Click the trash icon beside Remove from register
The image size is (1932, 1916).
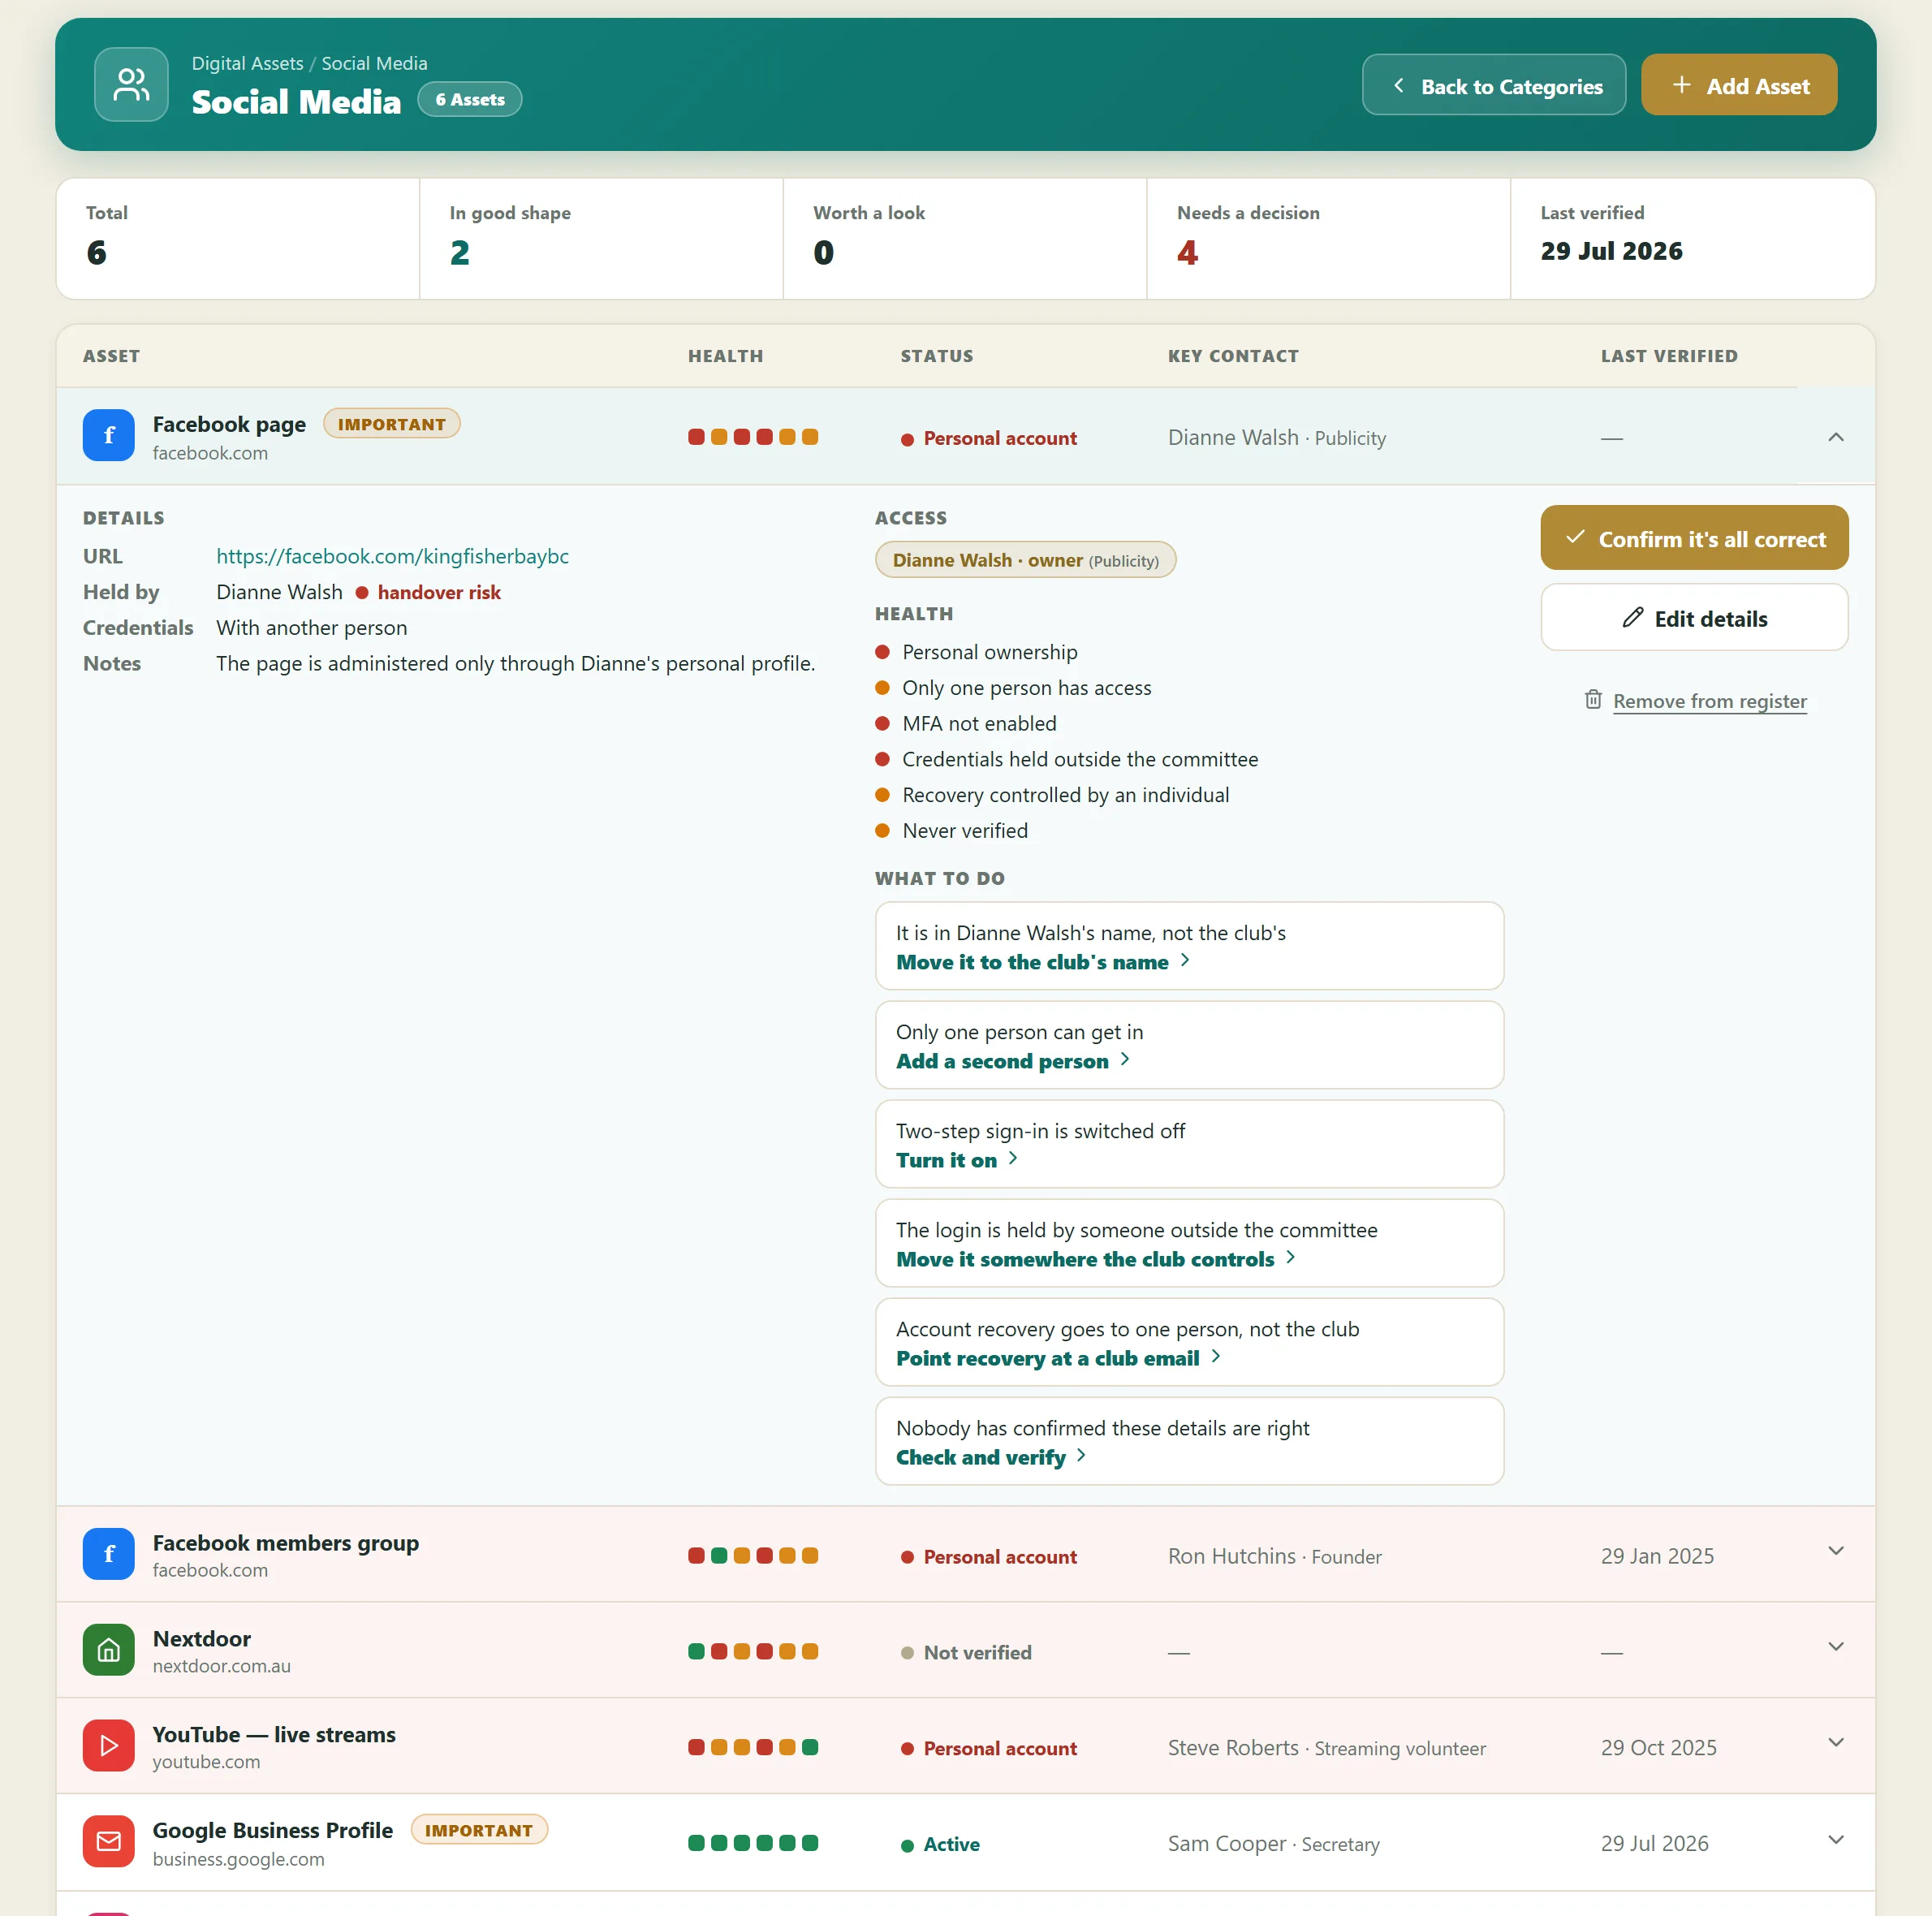(x=1593, y=700)
